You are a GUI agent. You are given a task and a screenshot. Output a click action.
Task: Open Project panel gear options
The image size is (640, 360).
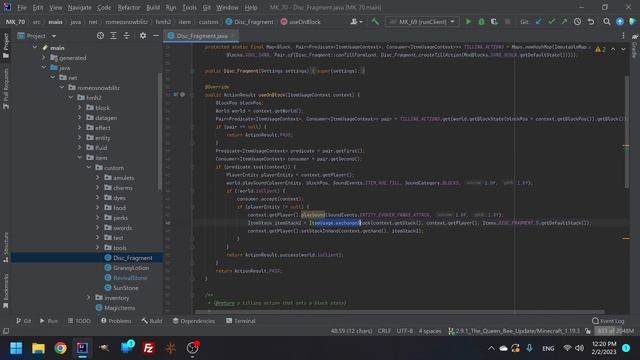click(x=142, y=36)
